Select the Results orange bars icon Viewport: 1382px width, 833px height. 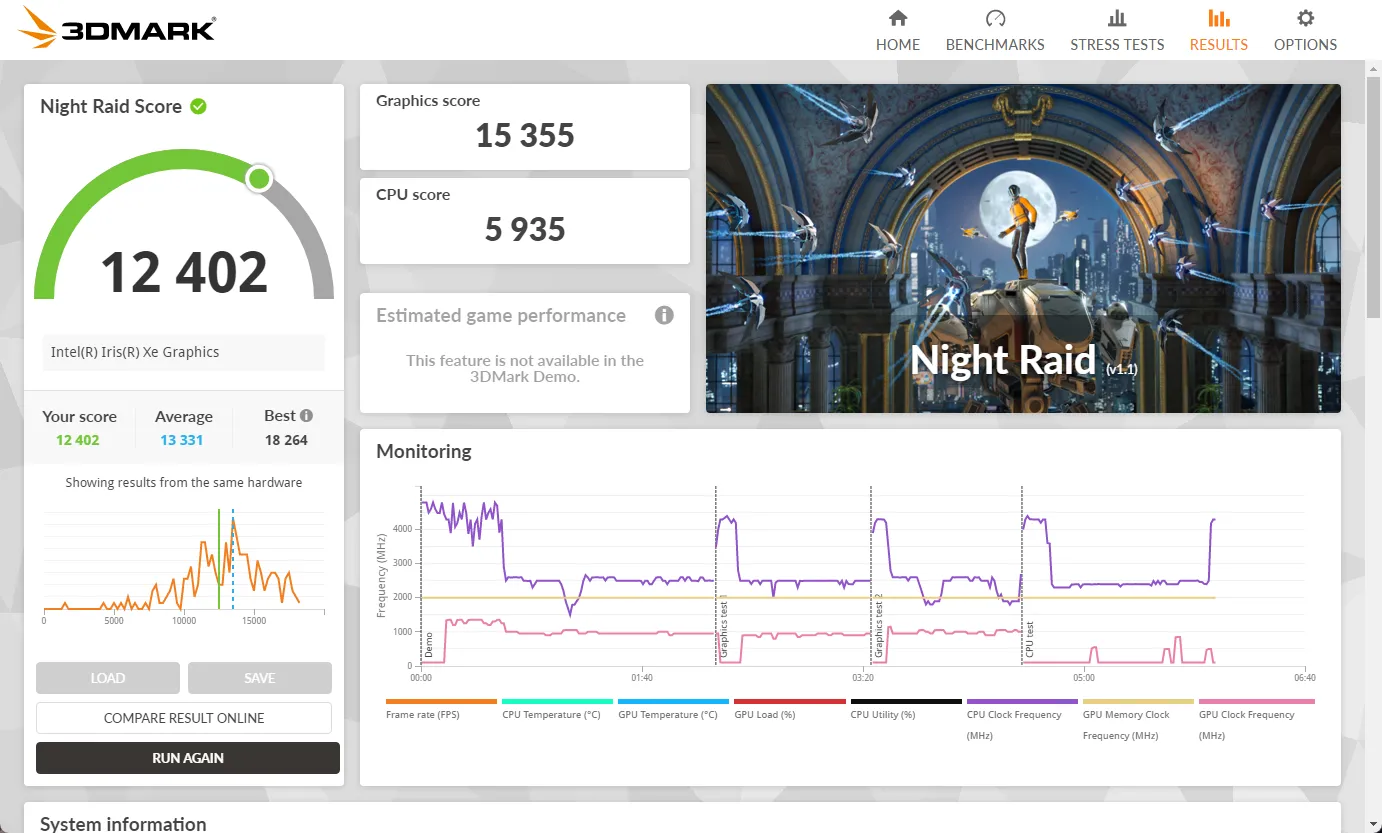[1218, 17]
